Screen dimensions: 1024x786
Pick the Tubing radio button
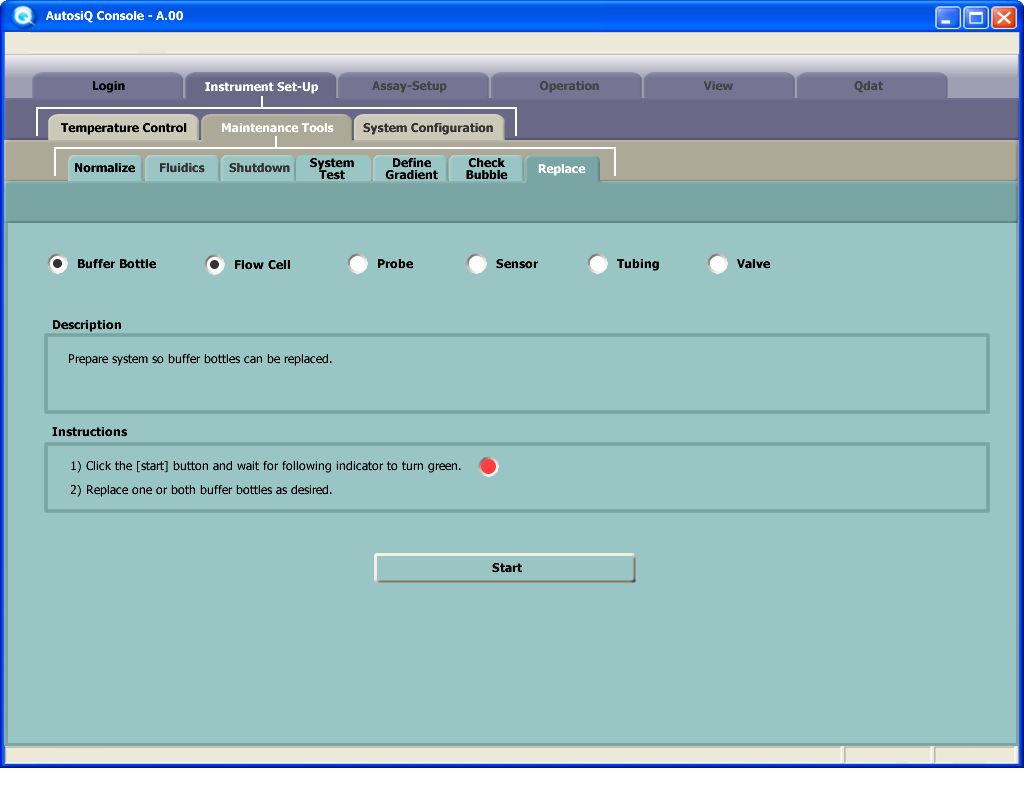pos(598,264)
